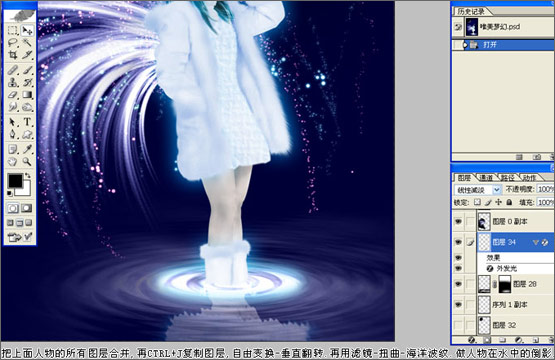
Task: Expand the 打开 history state arrow
Action: point(466,45)
